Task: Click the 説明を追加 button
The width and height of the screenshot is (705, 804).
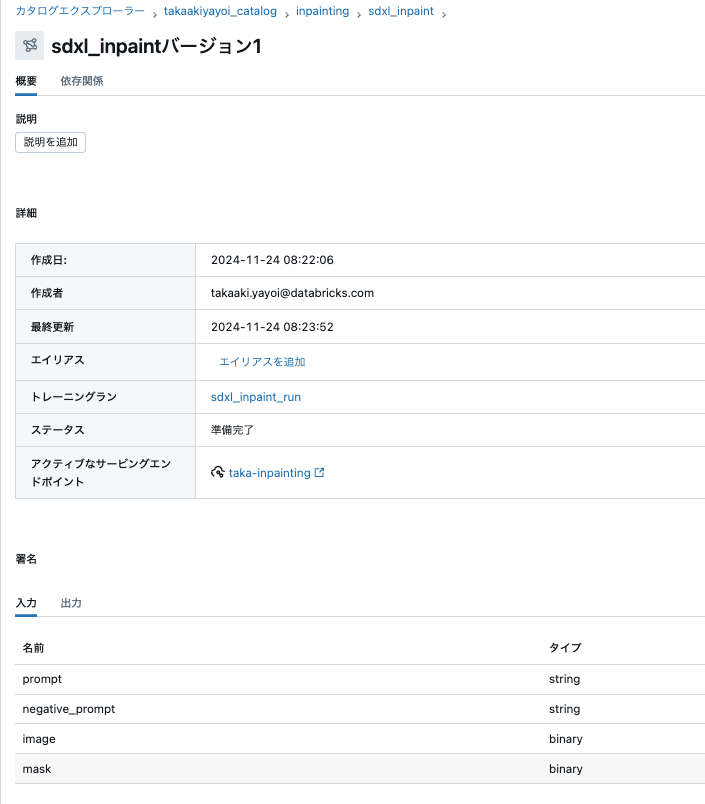Action: [50, 142]
